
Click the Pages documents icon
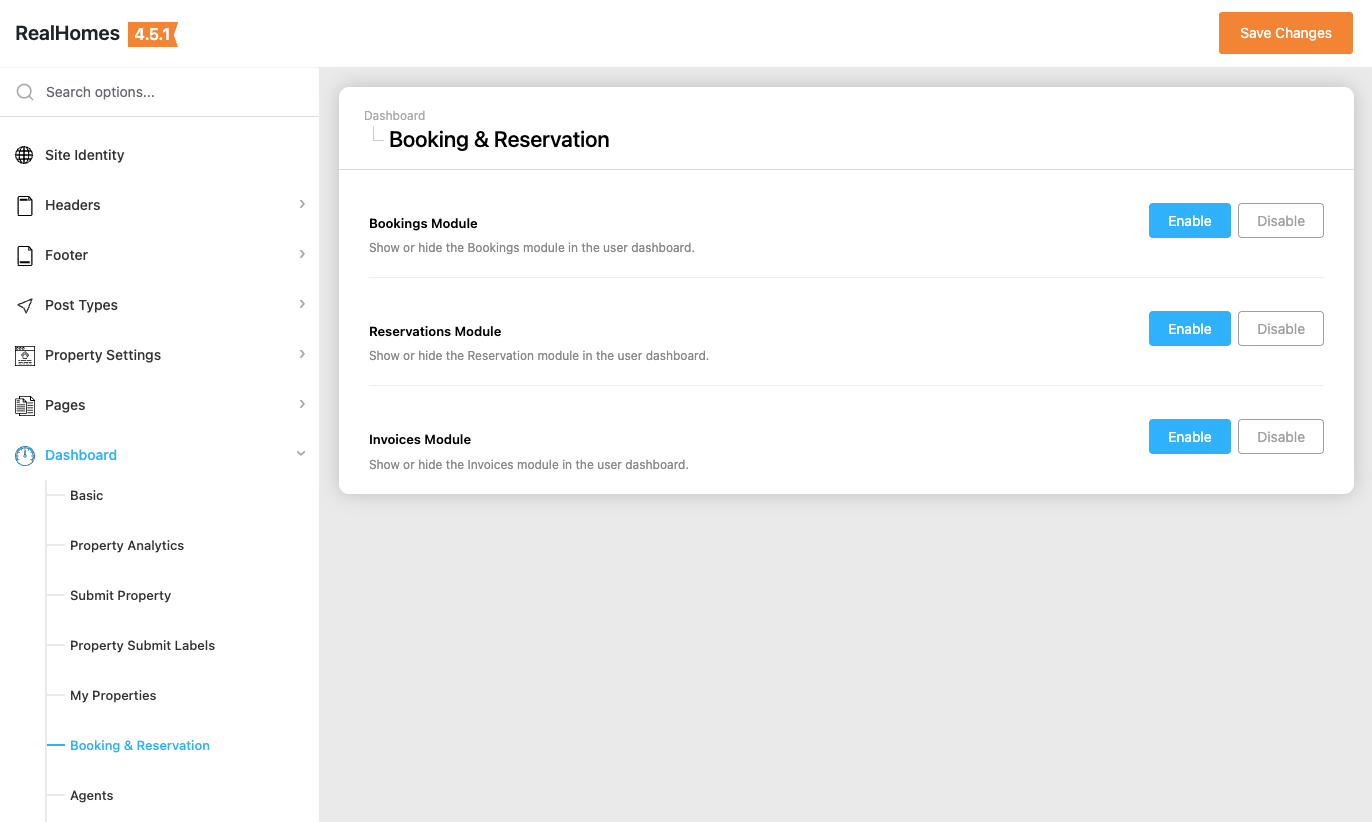[x=25, y=405]
